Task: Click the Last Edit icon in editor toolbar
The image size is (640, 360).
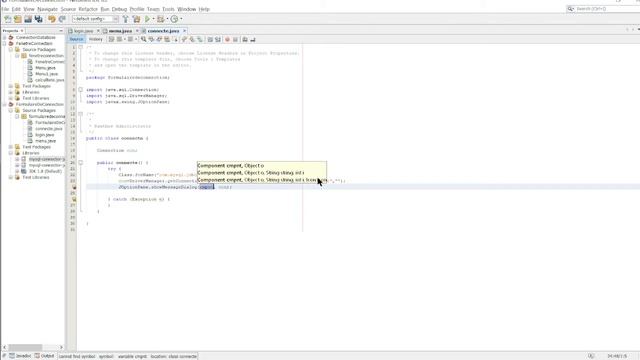Action: [x=111, y=40]
